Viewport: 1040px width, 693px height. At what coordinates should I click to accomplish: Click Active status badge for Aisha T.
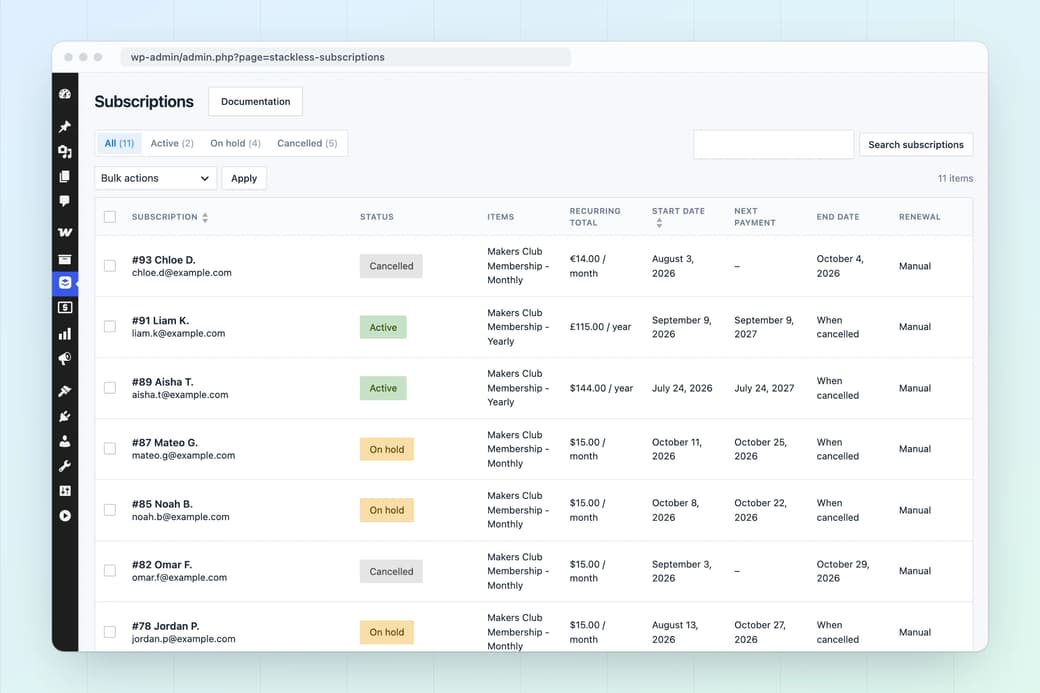tap(383, 388)
